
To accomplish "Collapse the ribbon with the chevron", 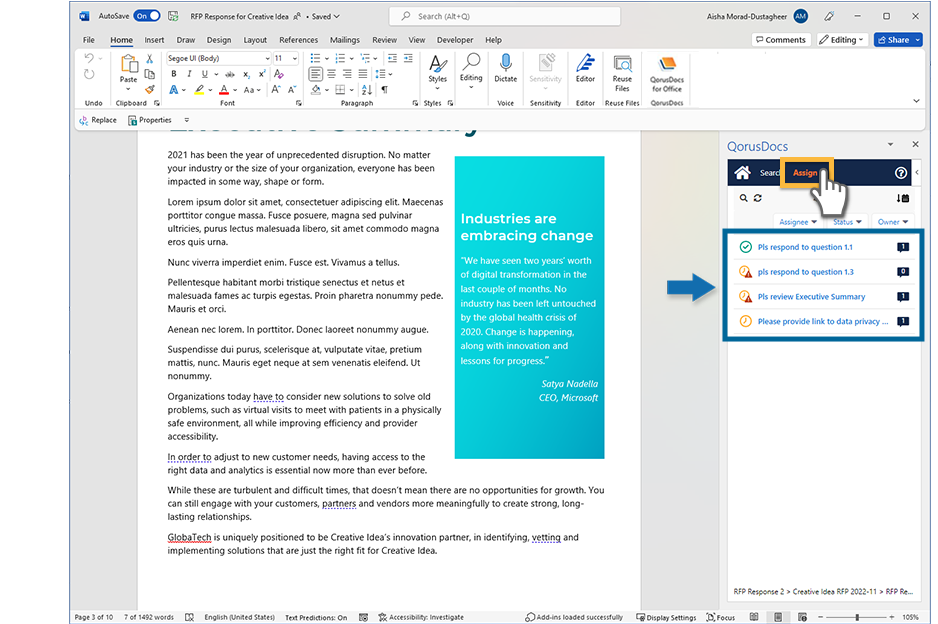I will coord(916,101).
